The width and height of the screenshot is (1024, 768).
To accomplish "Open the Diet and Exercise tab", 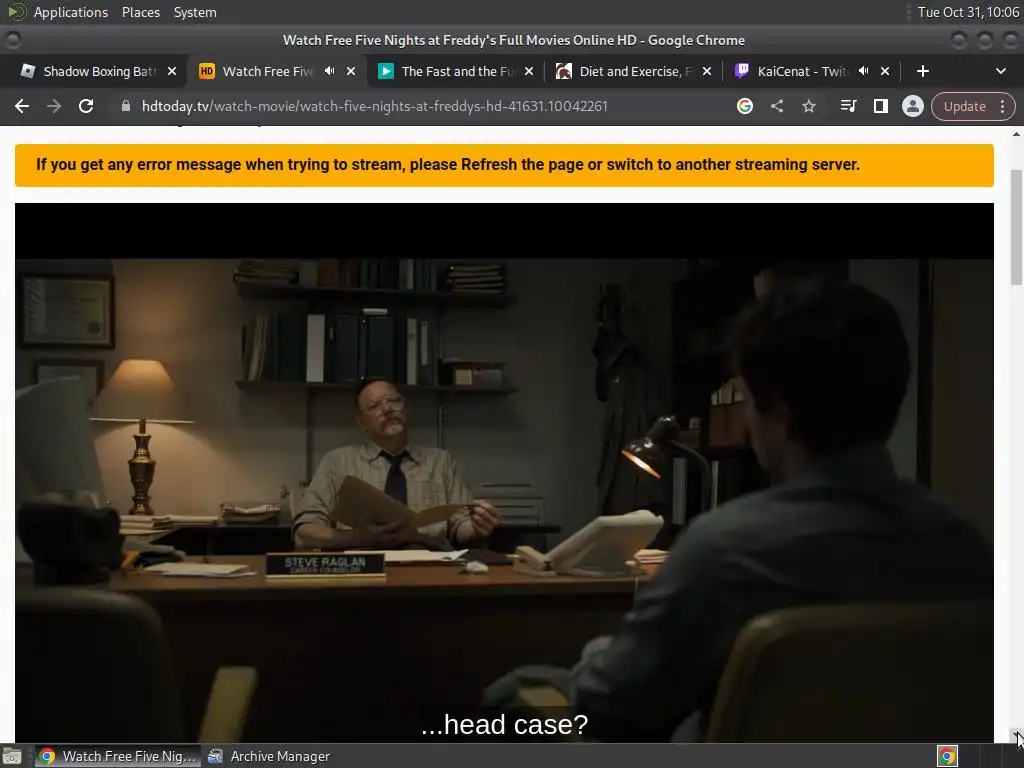I will tap(635, 71).
